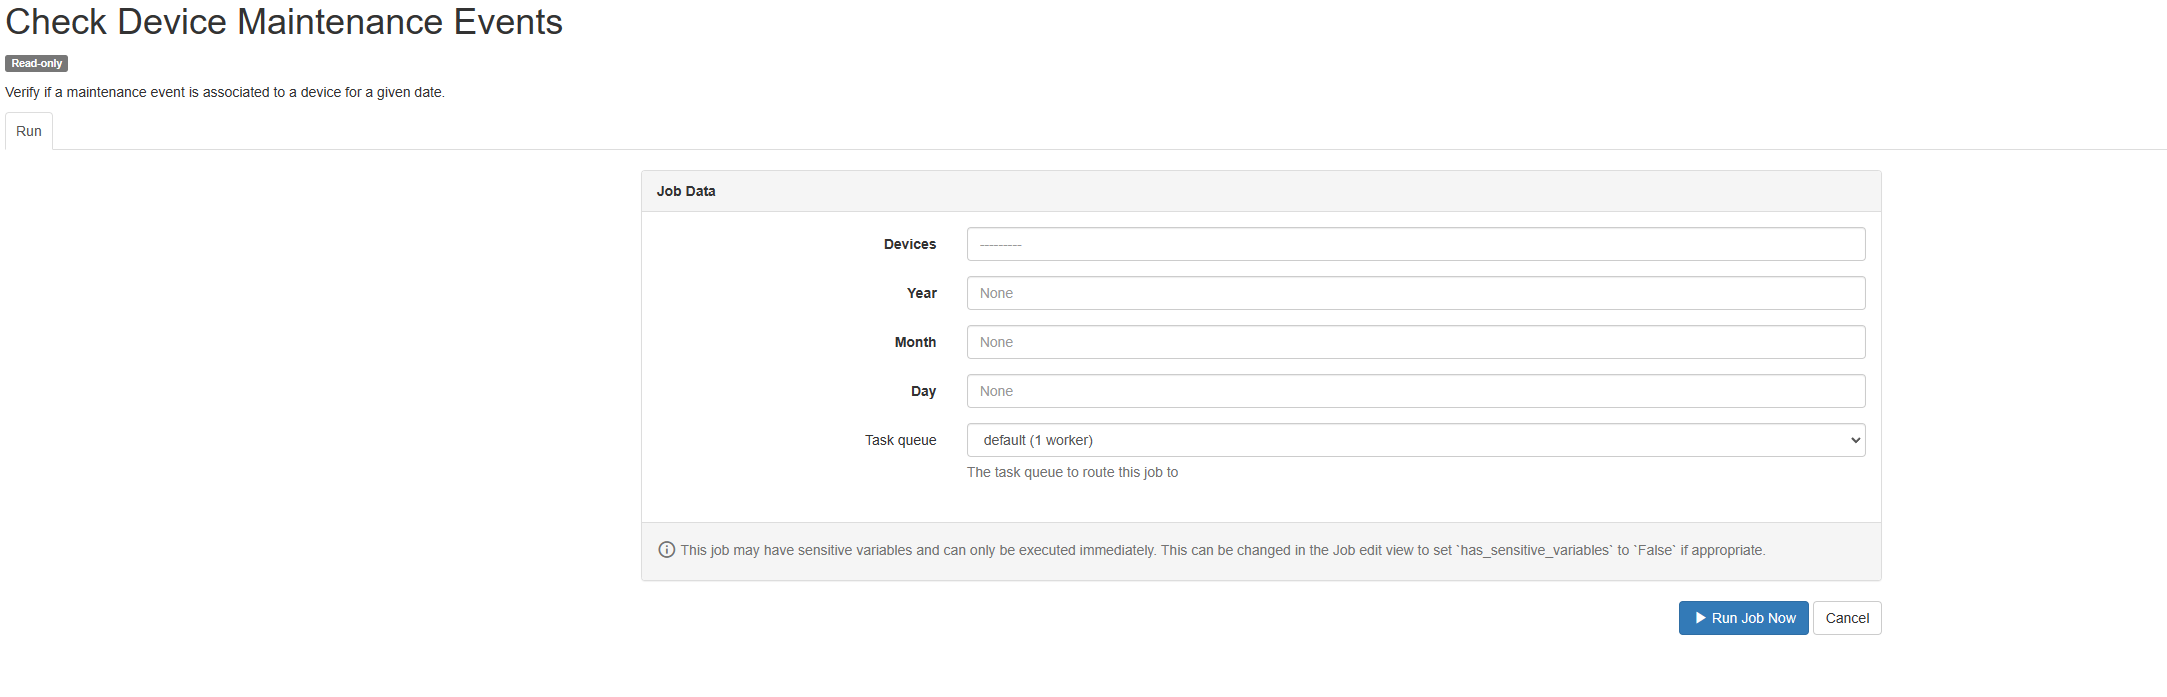Click the Read-only badge
Viewport: 2167px width, 697px height.
pos(37,63)
